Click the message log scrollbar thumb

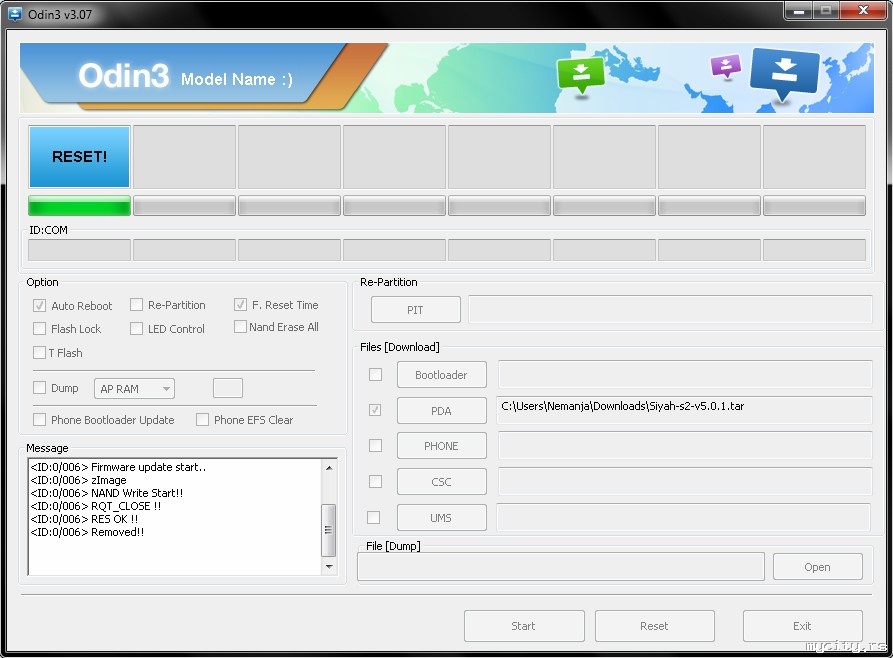329,530
